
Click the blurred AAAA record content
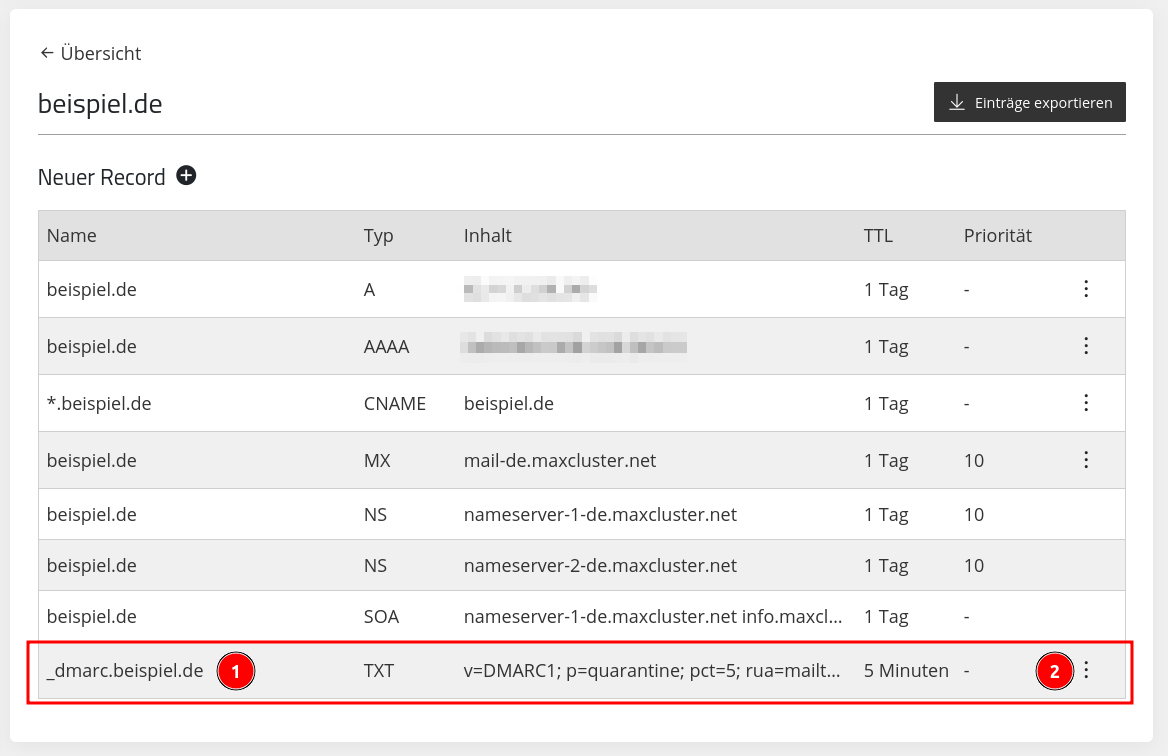574,346
